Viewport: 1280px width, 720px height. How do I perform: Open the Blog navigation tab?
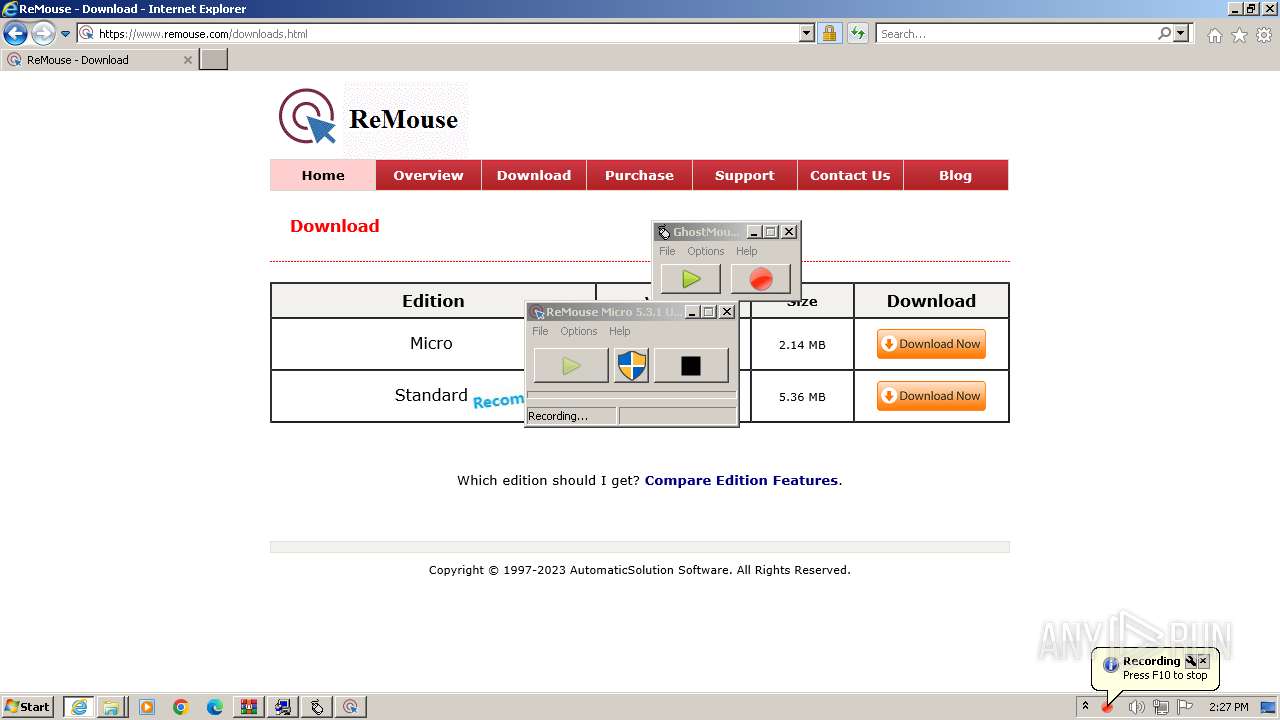point(955,175)
